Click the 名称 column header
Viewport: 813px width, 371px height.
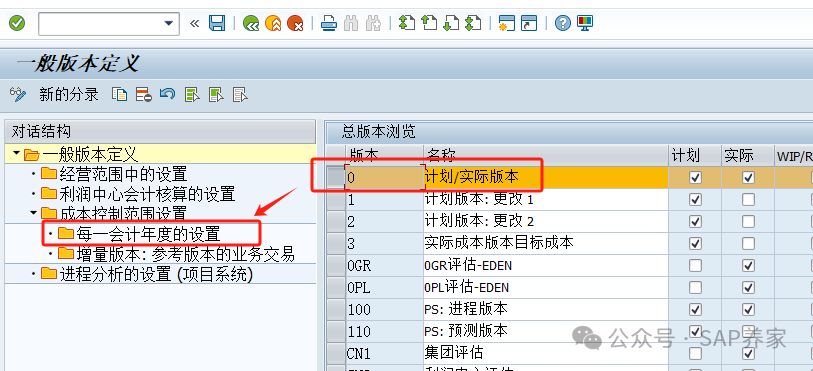[x=546, y=155]
